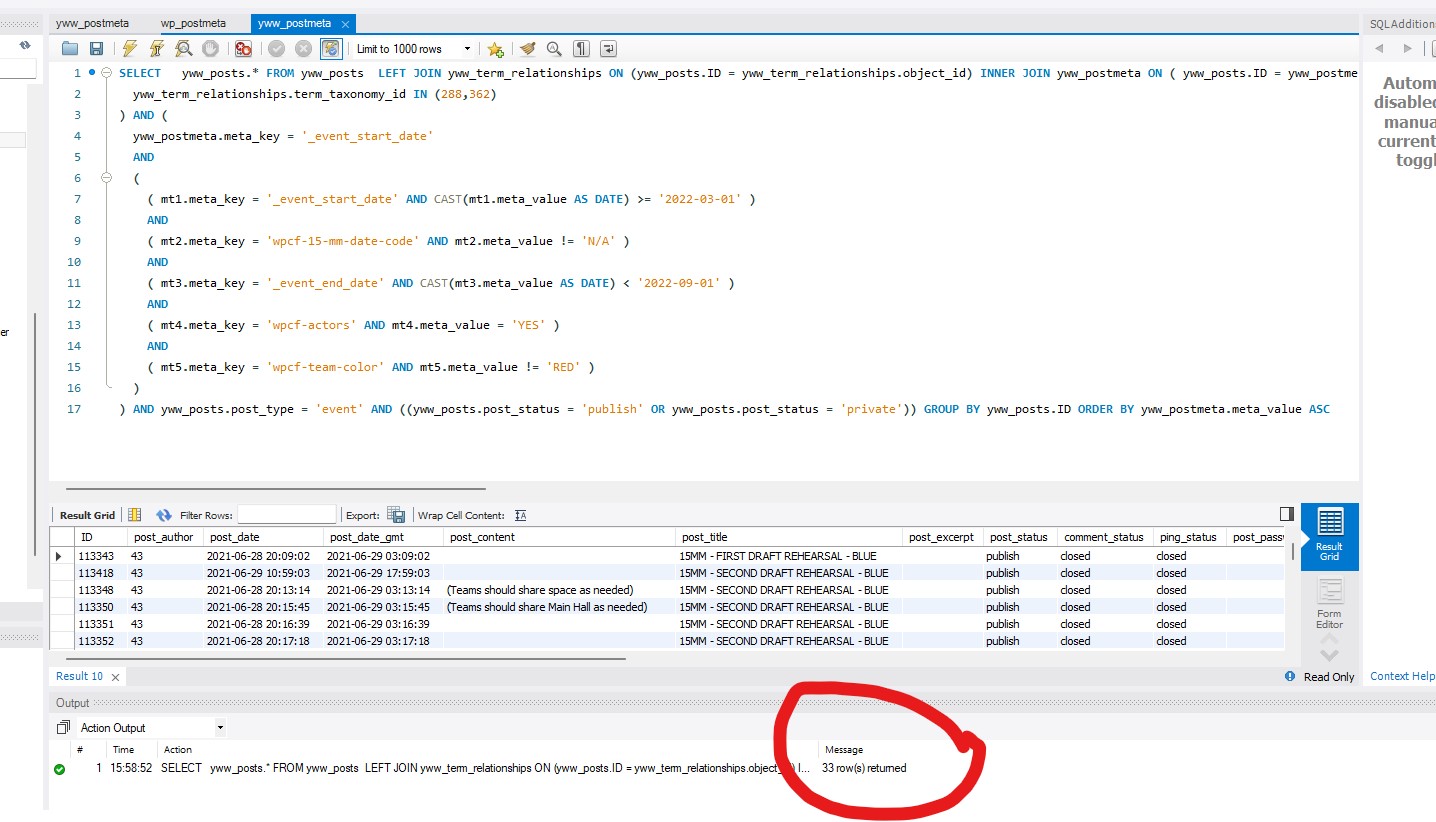Toggle stop-on-error execution mode icon
The width and height of the screenshot is (1436, 822).
click(243, 49)
